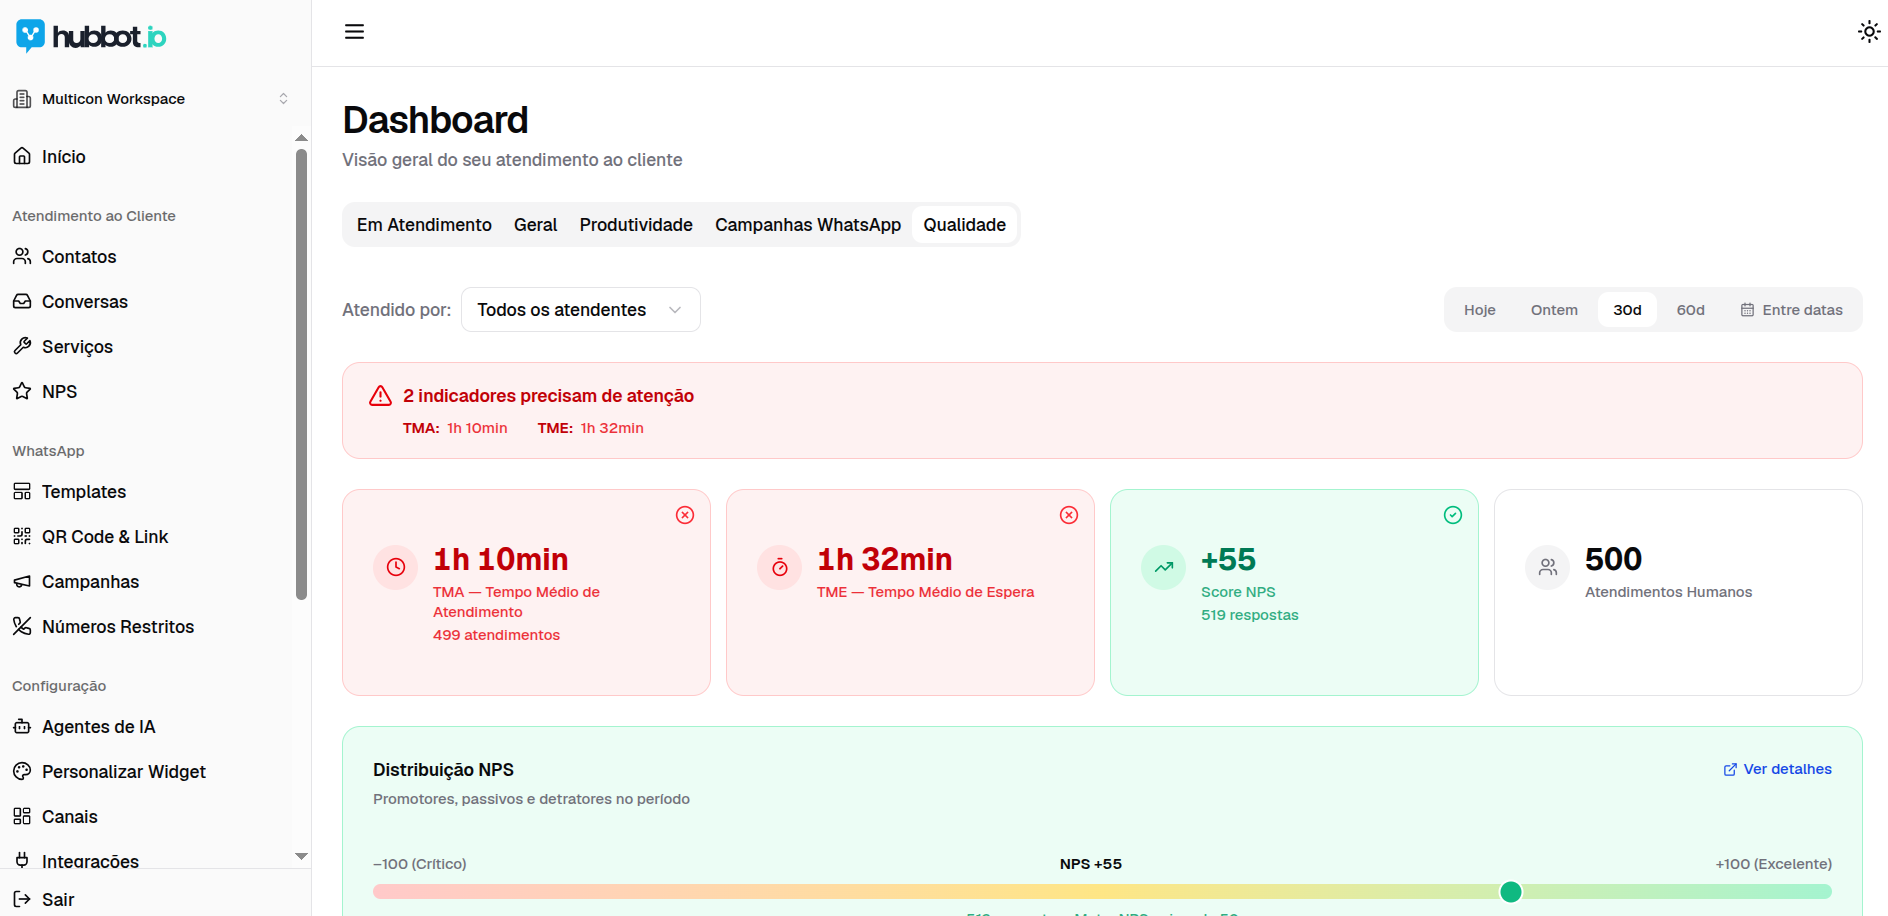
Task: Click the logout icon beside Sair
Action: coord(22,899)
